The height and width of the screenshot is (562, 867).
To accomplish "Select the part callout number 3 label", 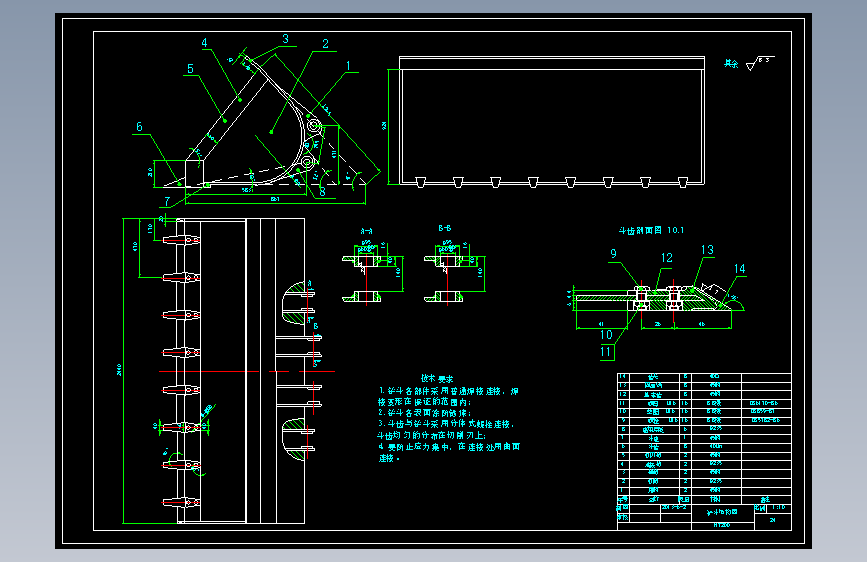I will 285,39.
